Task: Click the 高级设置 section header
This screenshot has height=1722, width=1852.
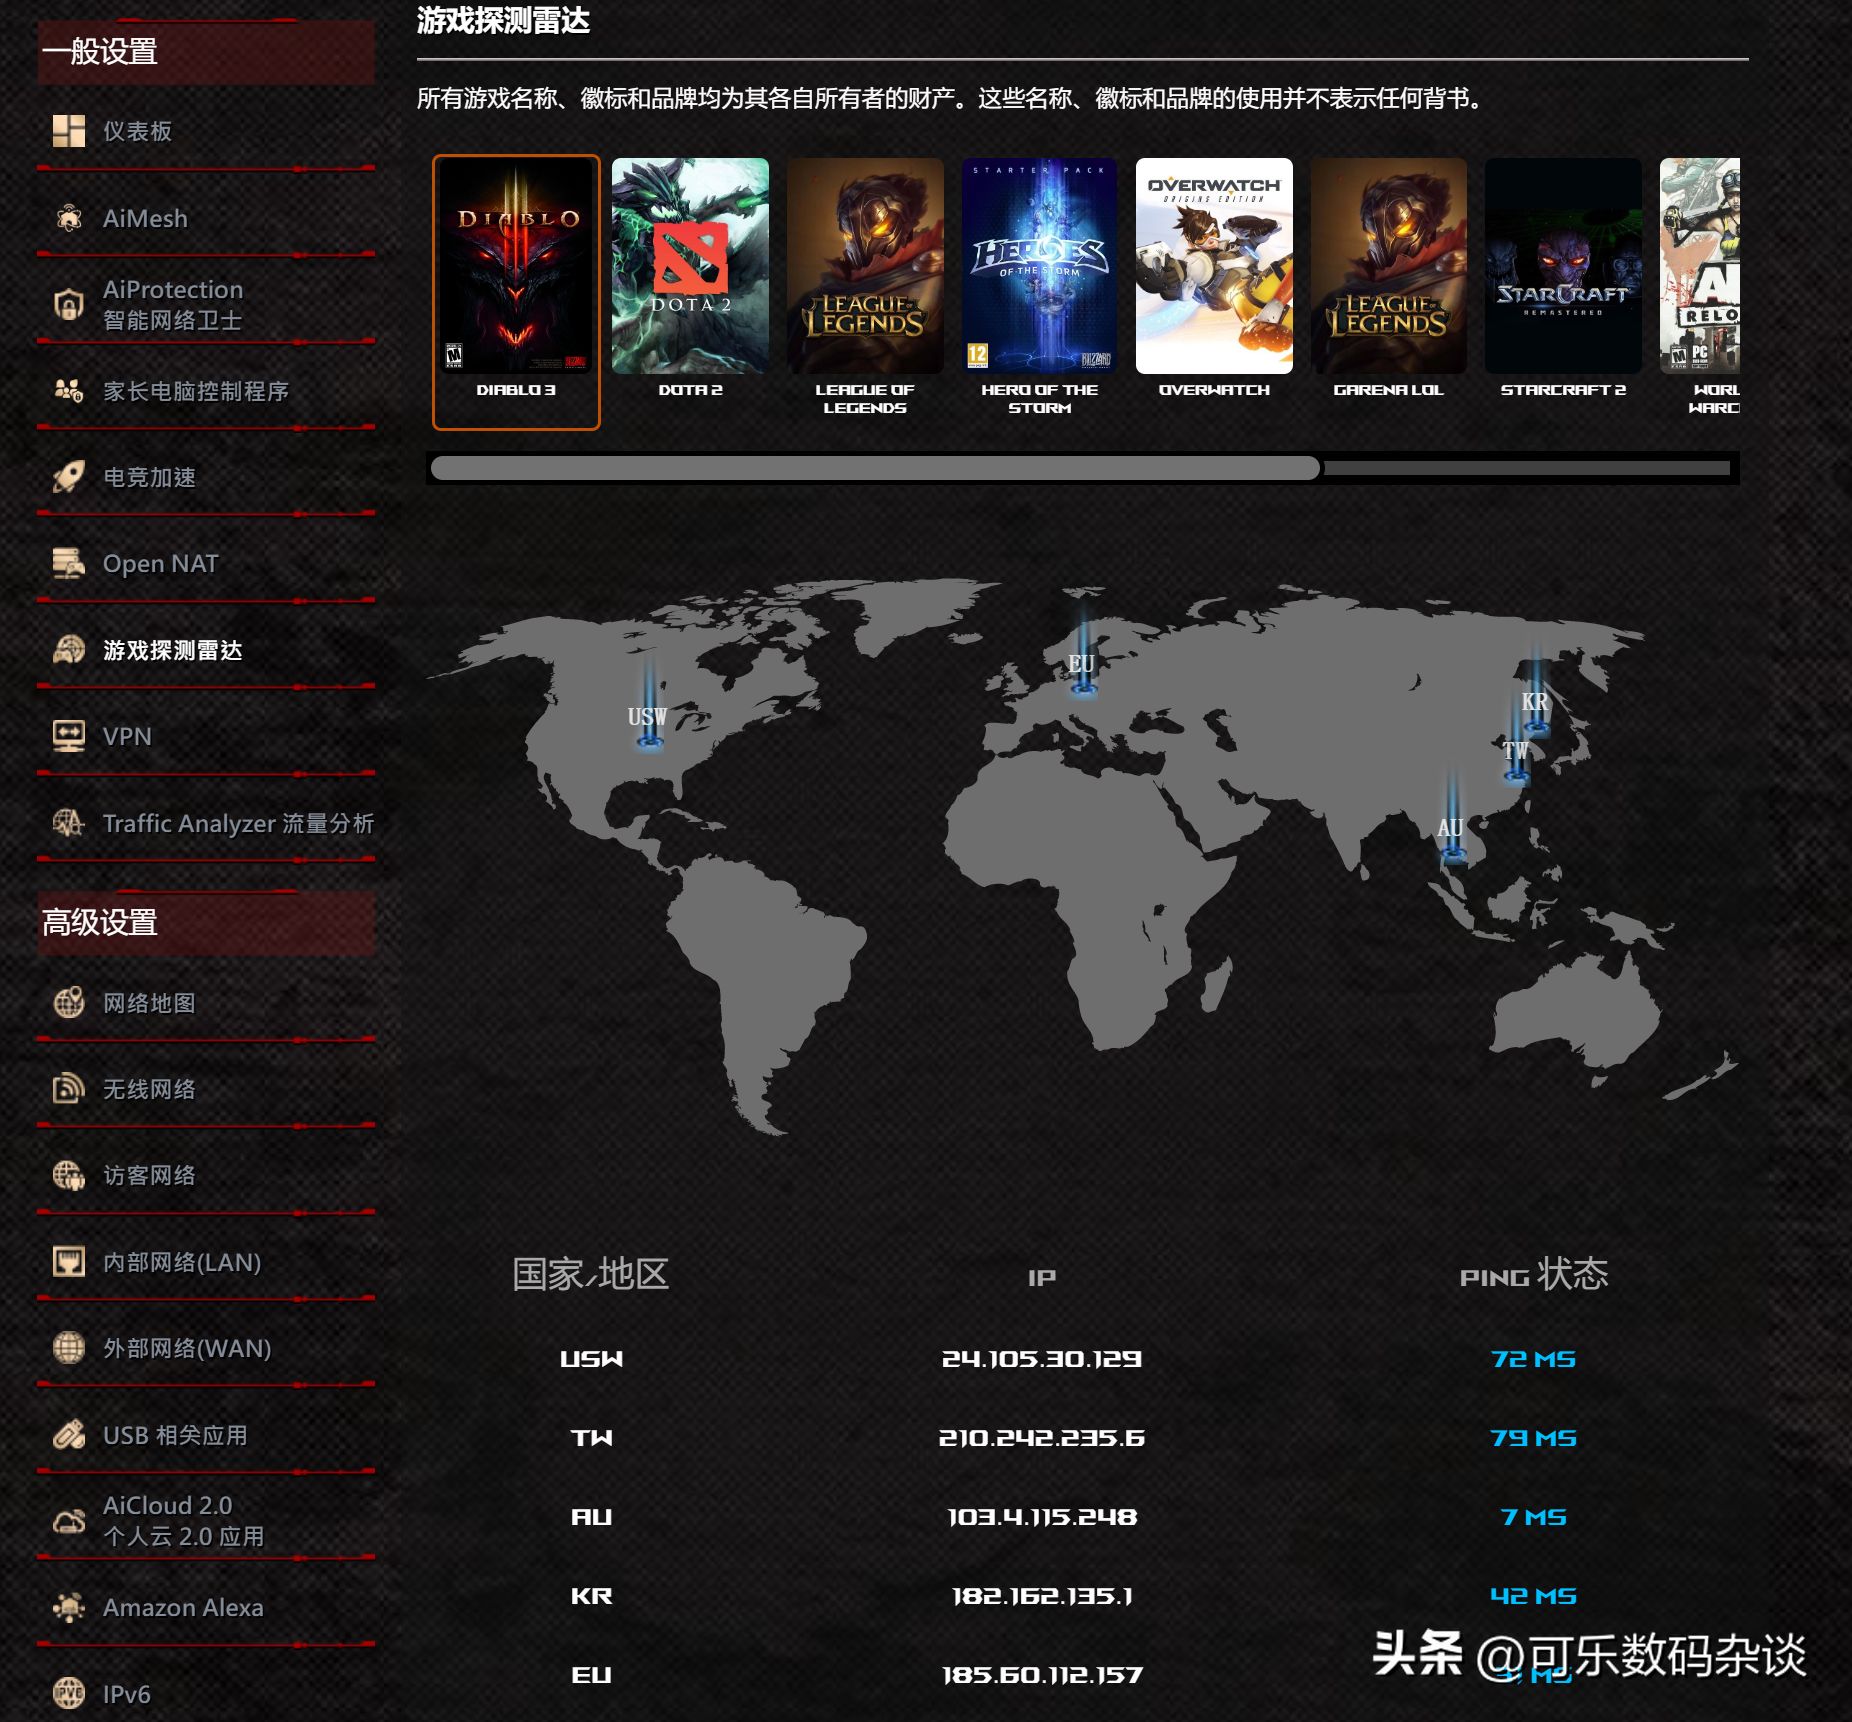Action: (206, 922)
